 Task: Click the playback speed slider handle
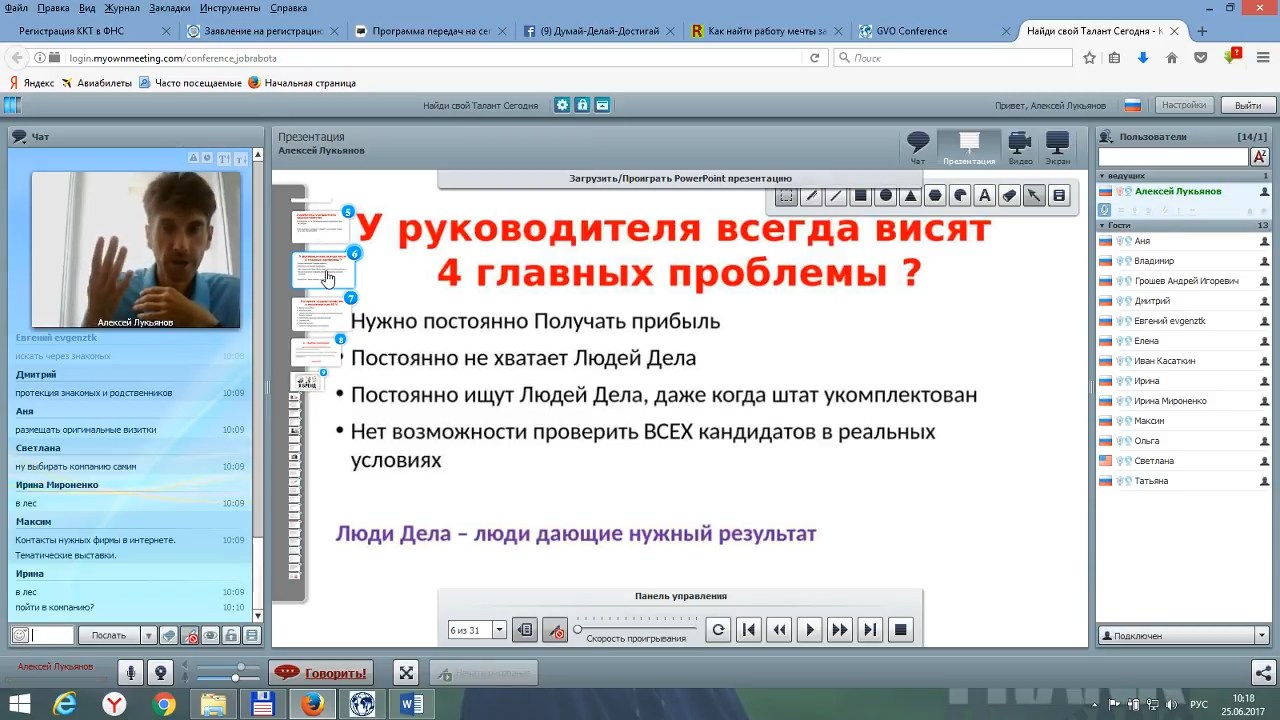coord(577,629)
